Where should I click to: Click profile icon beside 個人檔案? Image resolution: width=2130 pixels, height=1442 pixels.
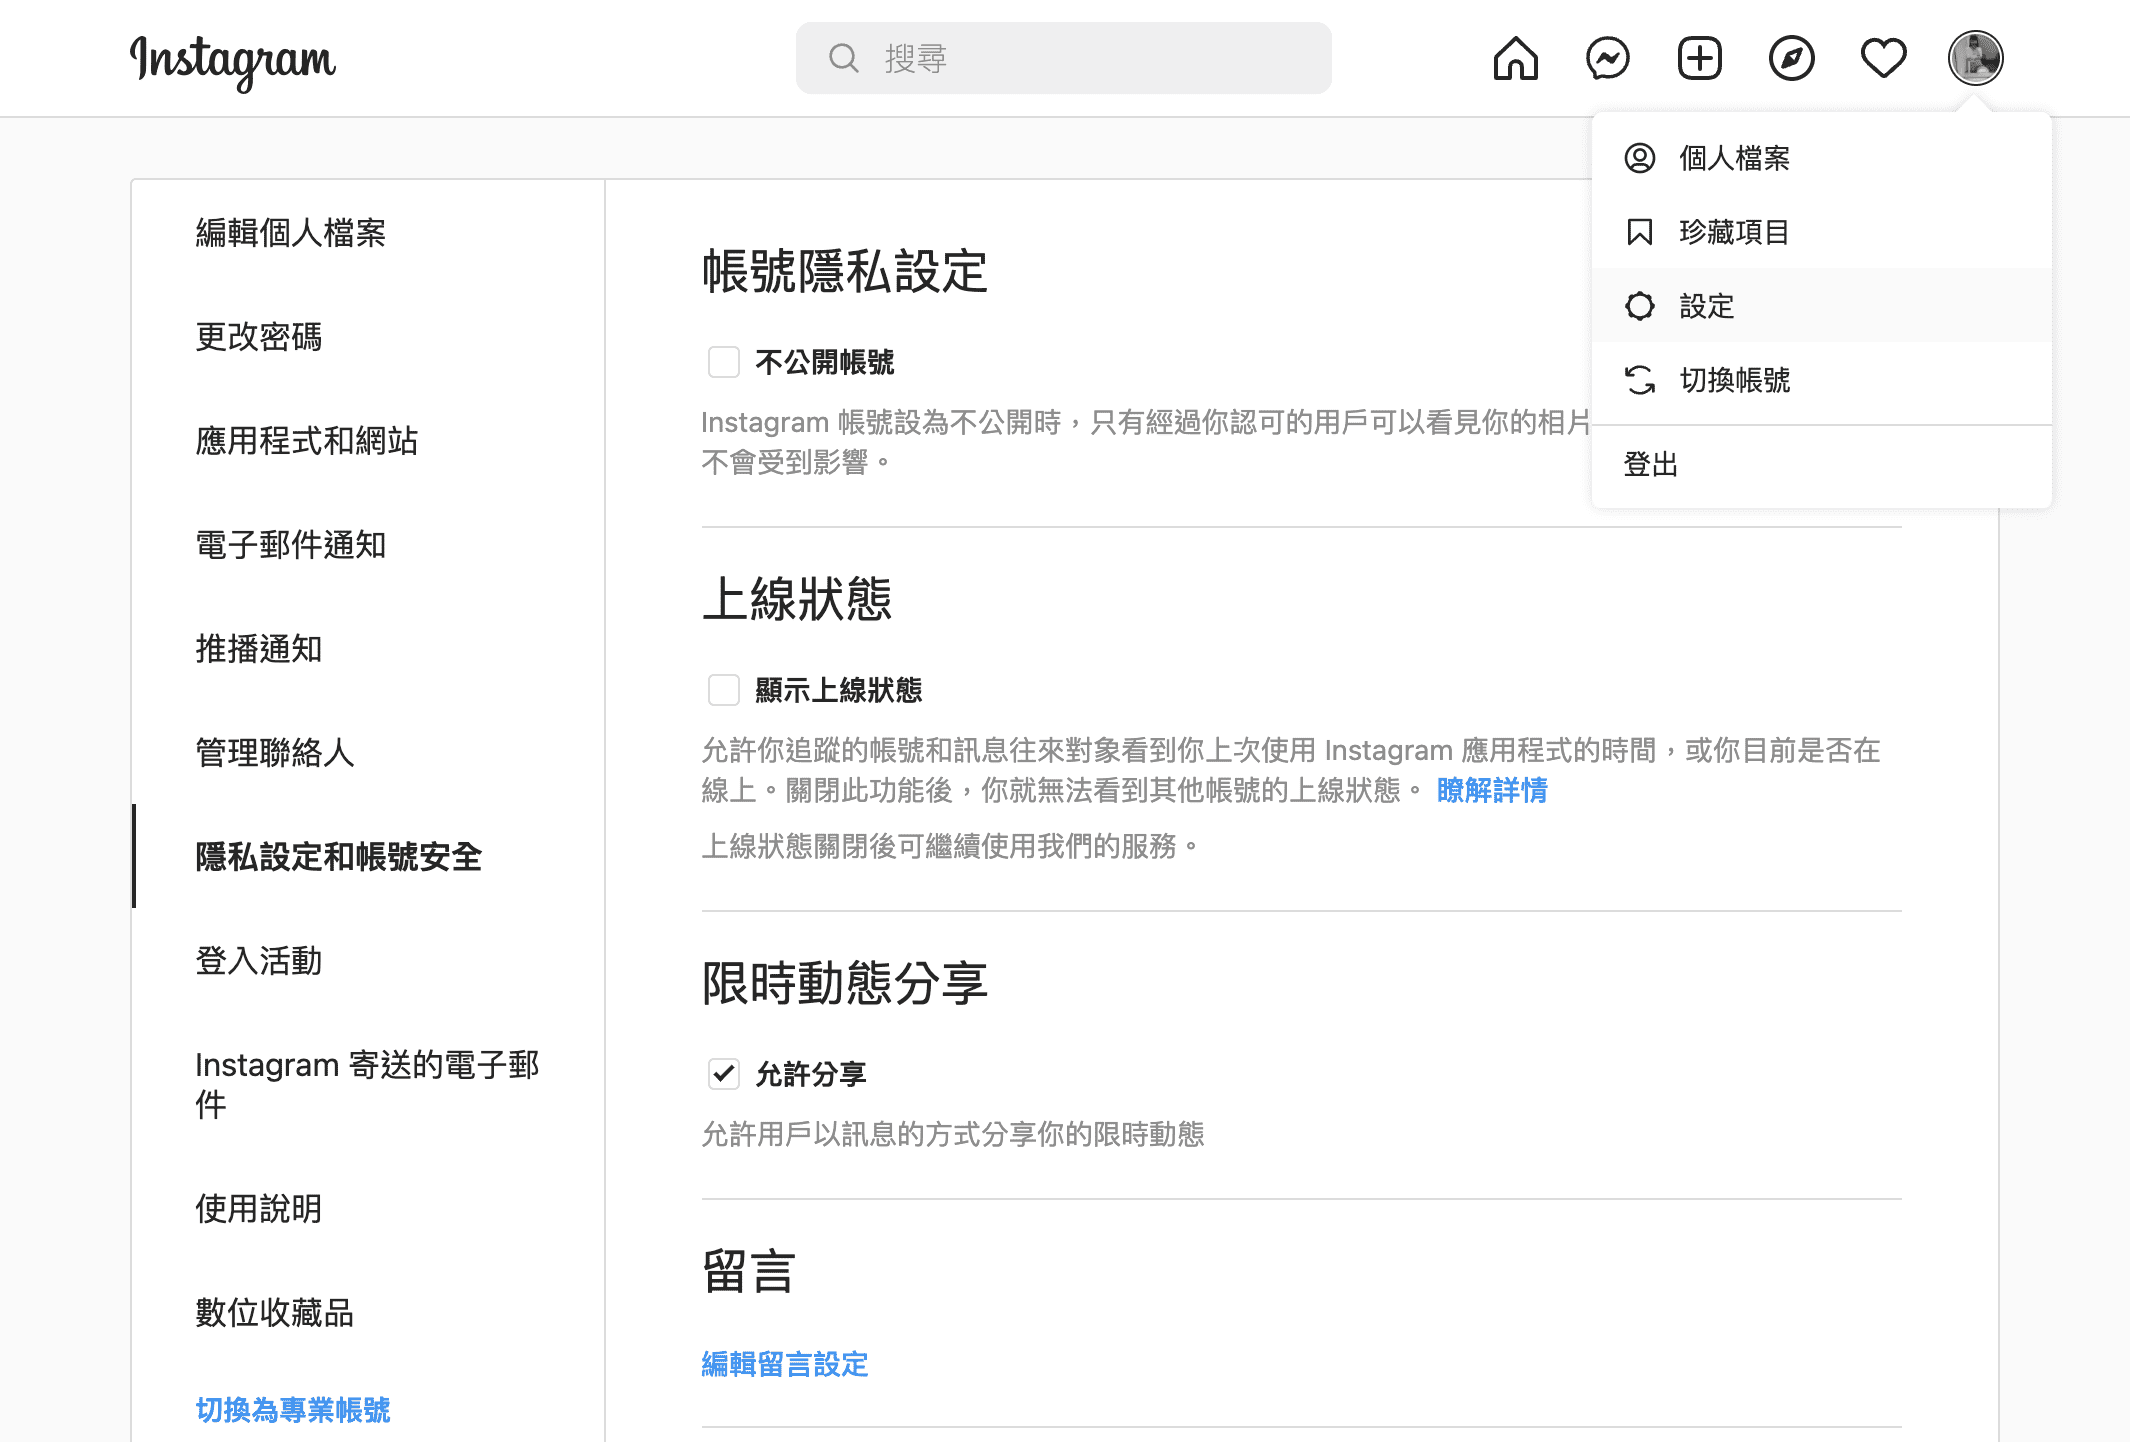pos(1639,158)
